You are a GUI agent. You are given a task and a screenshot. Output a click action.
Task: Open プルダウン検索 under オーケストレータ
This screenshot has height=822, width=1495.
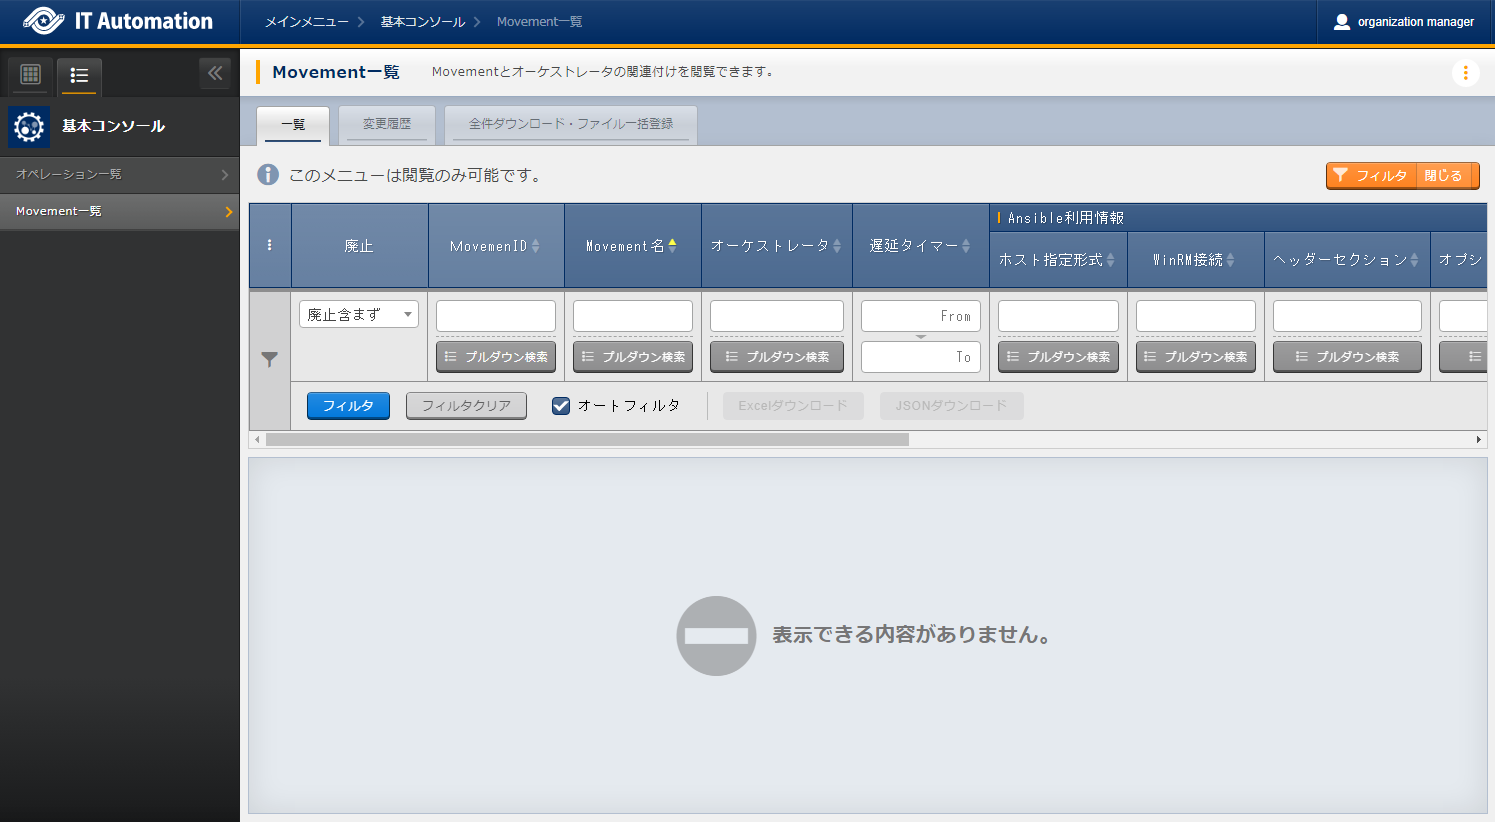tap(777, 357)
